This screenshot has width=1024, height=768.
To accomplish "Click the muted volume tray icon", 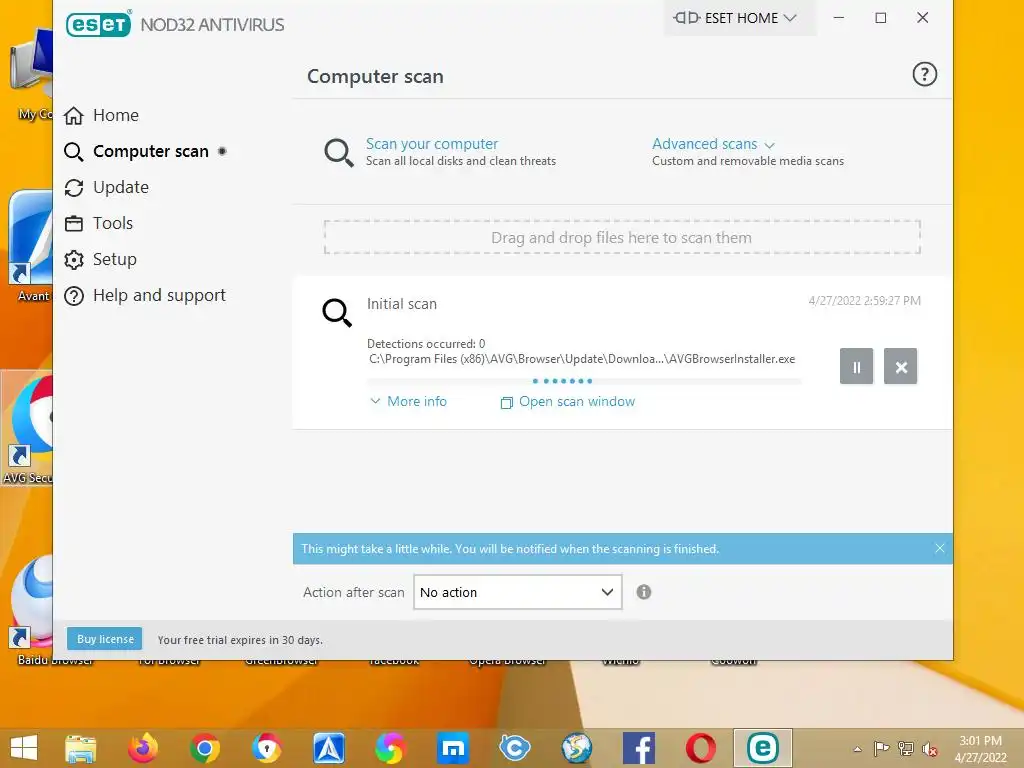I will point(929,749).
